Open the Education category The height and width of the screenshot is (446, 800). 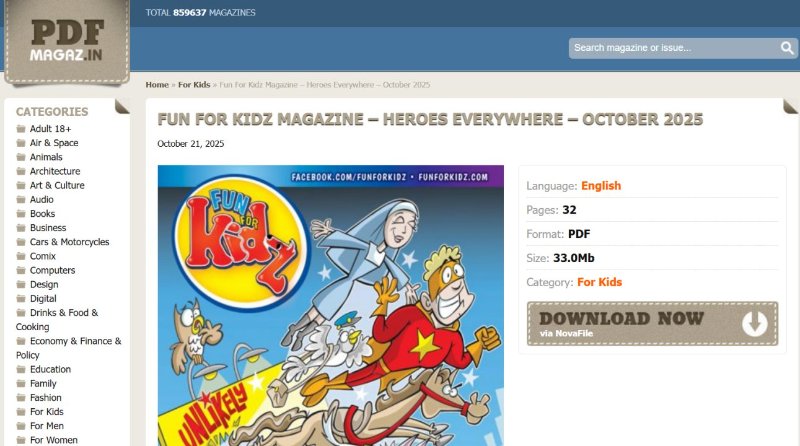tap(51, 369)
